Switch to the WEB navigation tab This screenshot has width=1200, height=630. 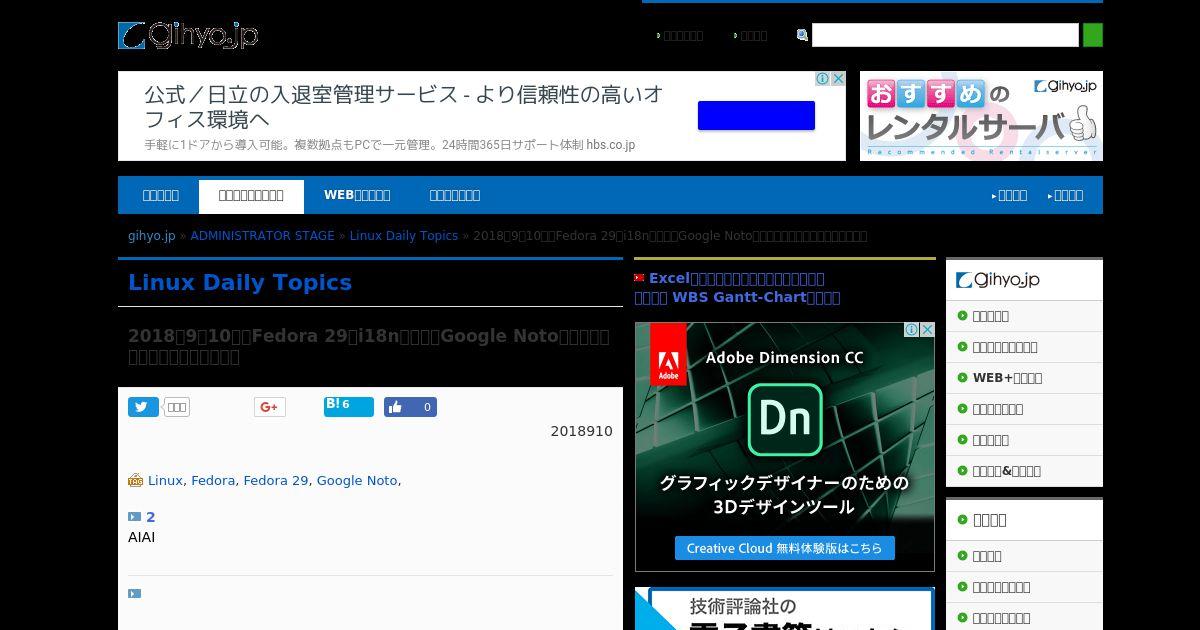(357, 195)
